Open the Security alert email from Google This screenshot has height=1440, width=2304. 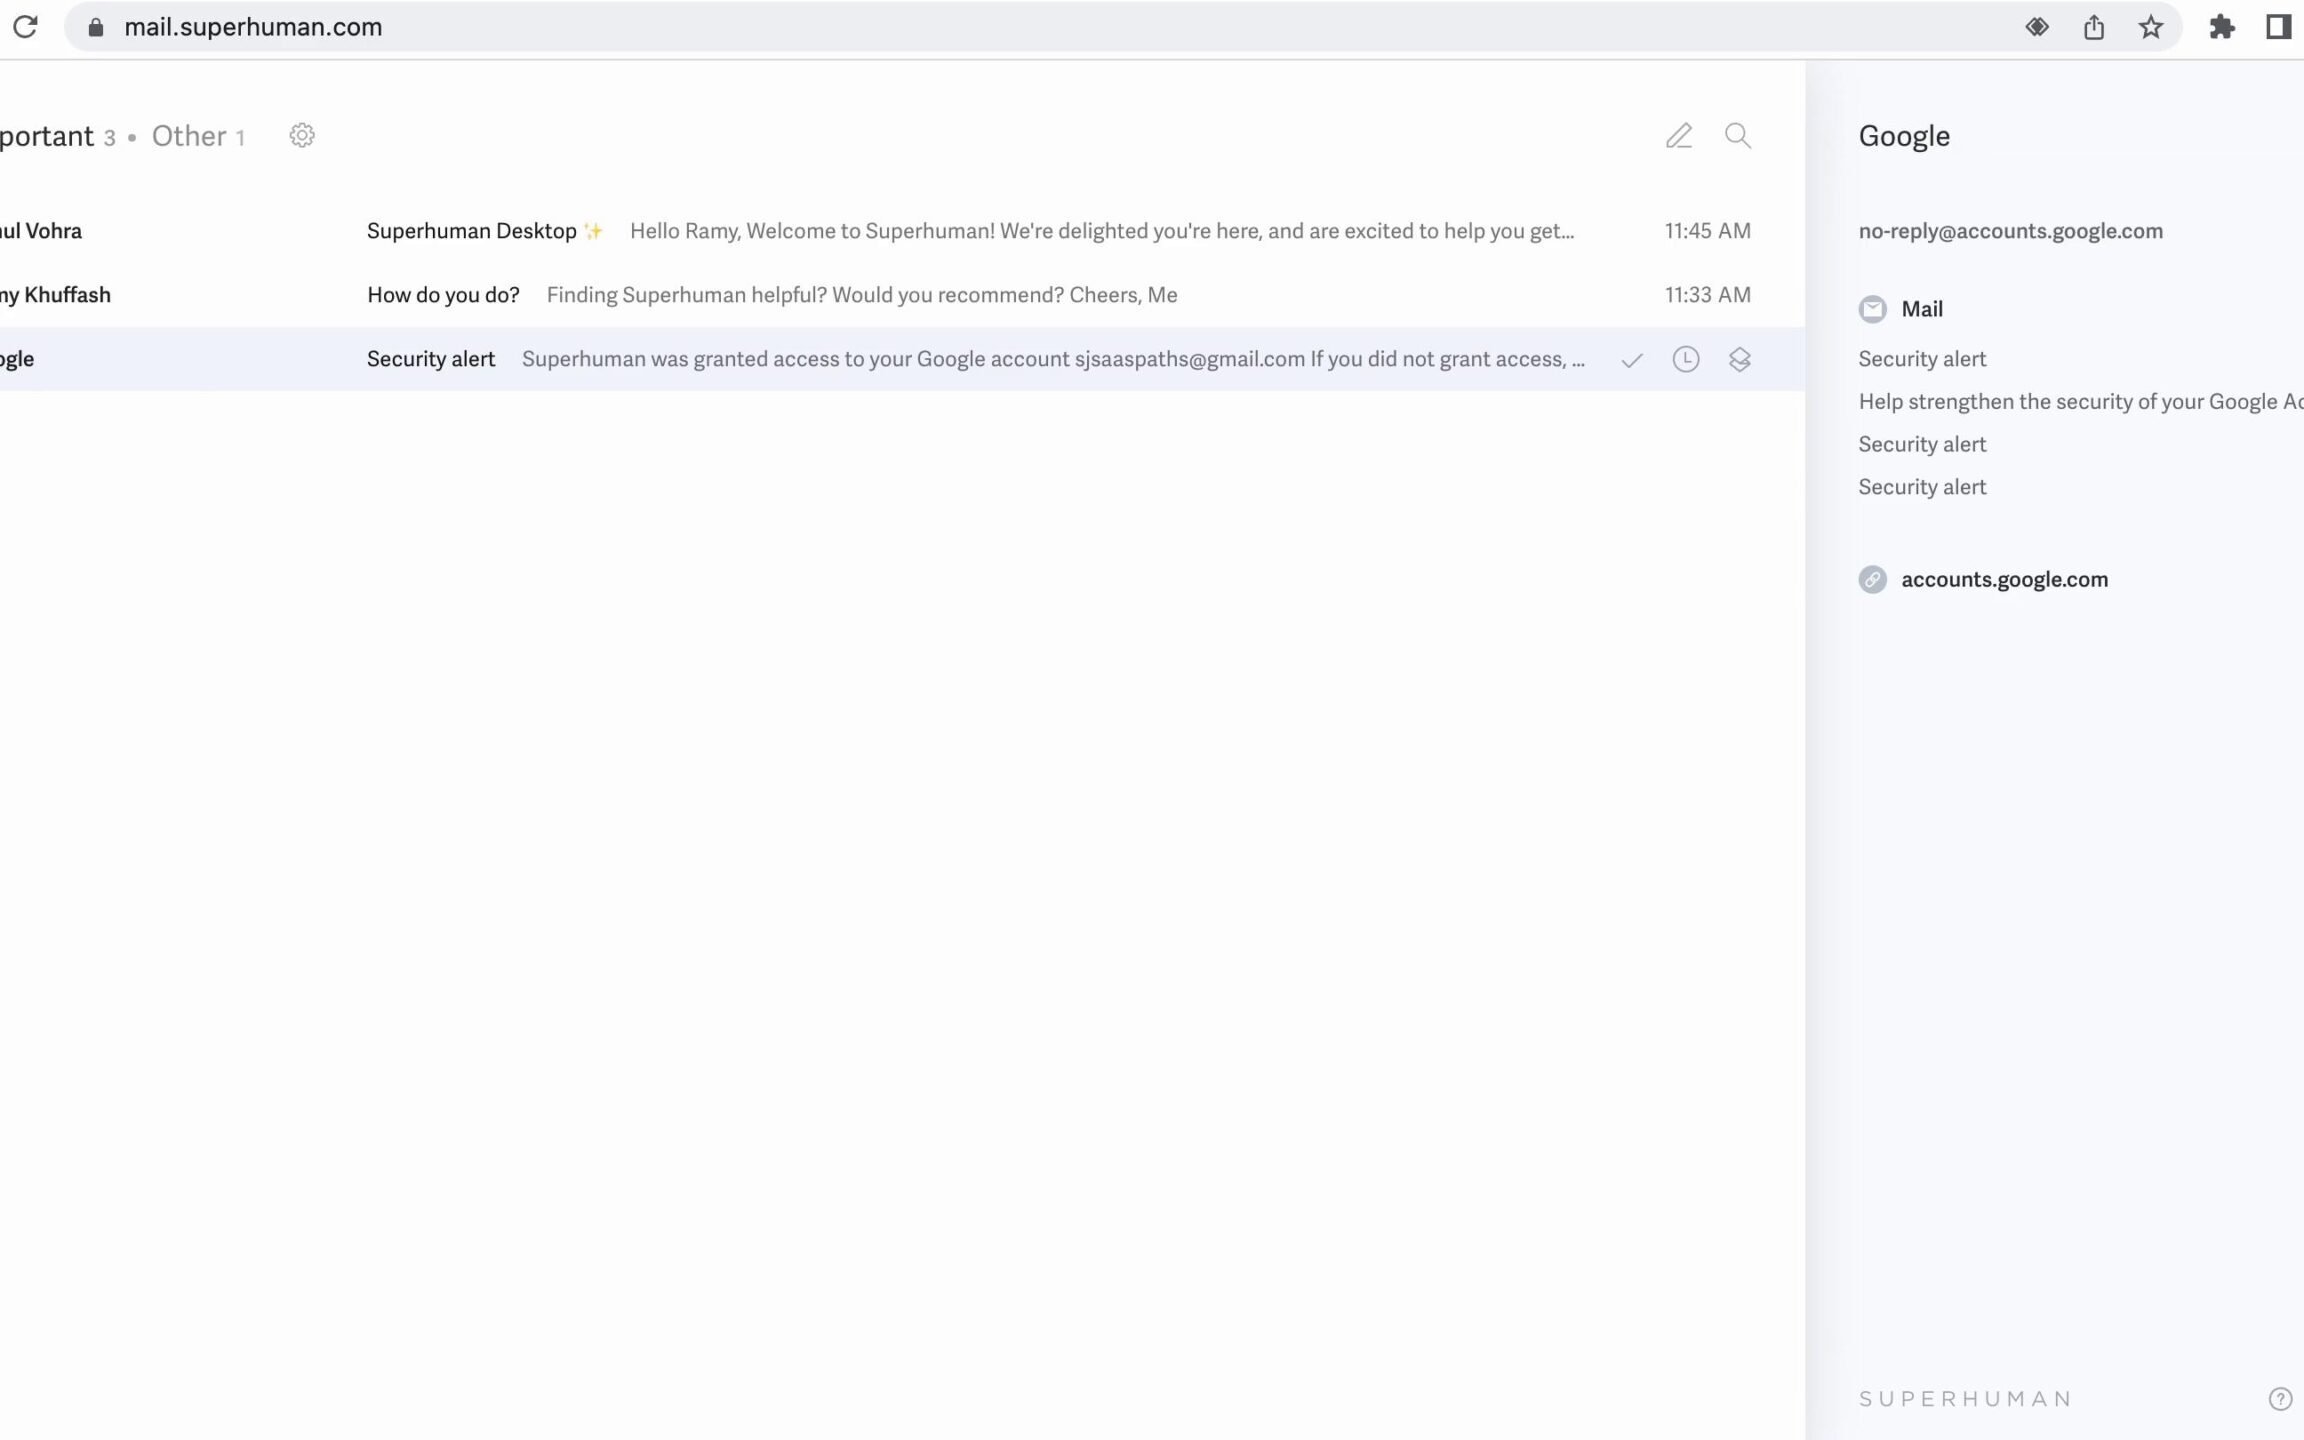(x=902, y=359)
